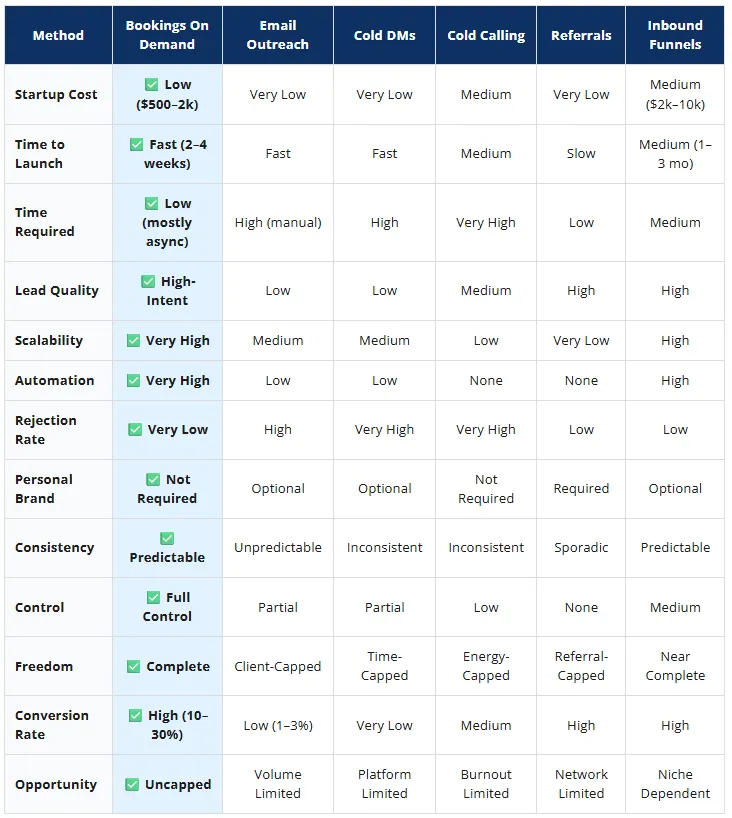Click the Personal Brand row label
Screen dimensions: 732x818
[44, 489]
